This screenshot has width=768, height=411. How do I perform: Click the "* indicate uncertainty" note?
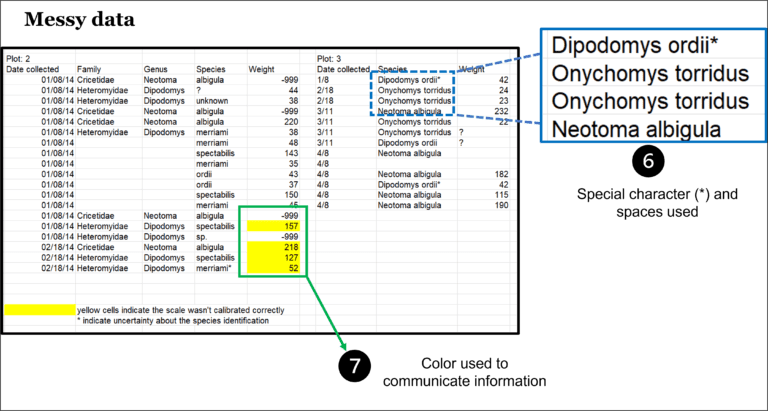(x=173, y=321)
